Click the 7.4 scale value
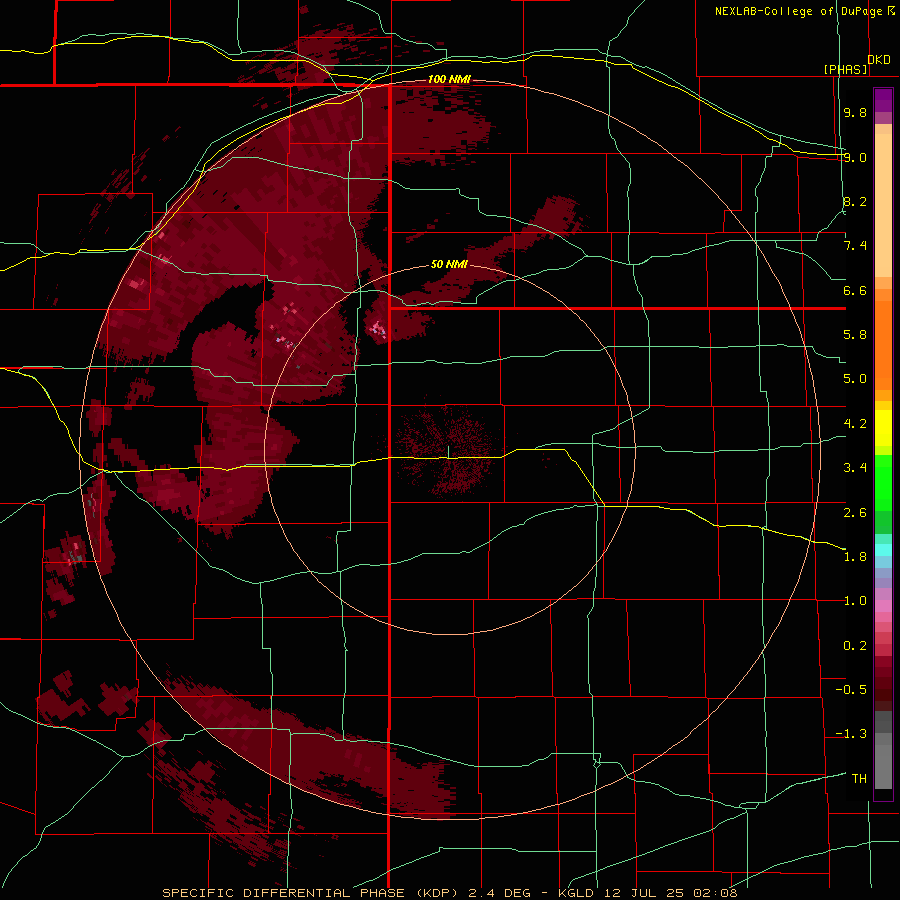 (855, 246)
